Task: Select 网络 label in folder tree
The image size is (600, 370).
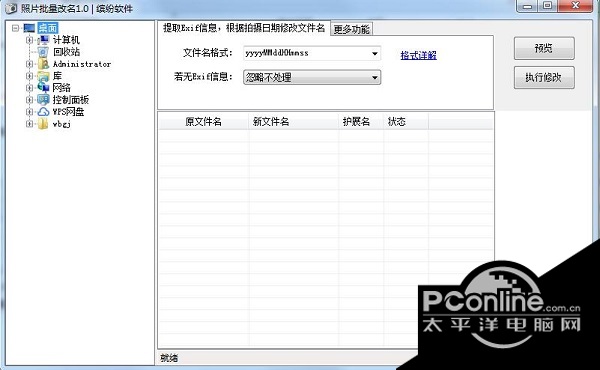Action: (62, 88)
